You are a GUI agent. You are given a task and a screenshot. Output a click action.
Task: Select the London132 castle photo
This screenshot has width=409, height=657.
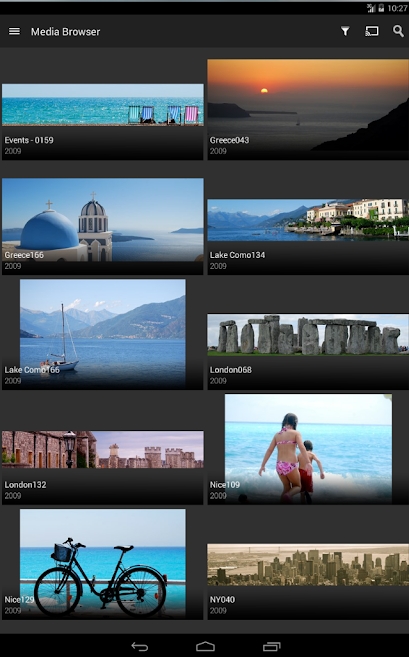[103, 467]
